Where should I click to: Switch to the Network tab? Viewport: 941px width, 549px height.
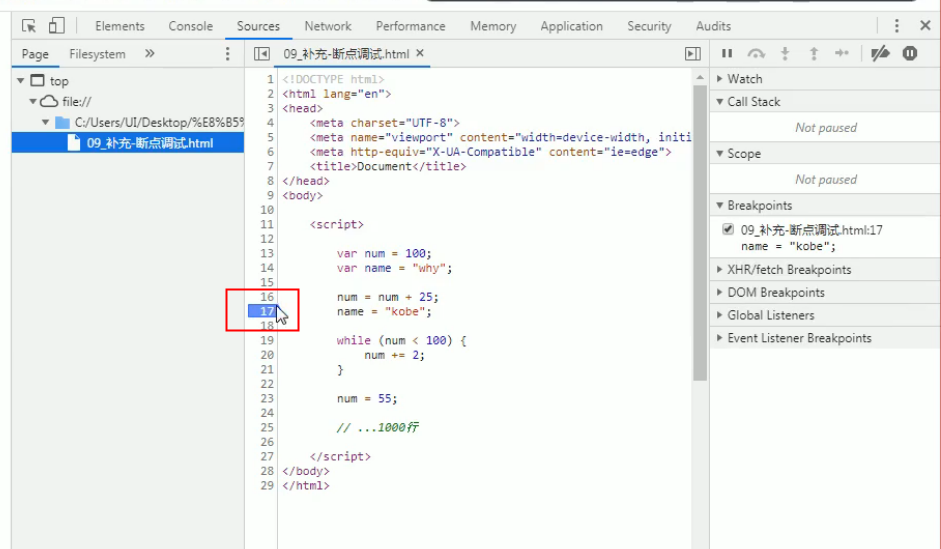click(x=328, y=26)
